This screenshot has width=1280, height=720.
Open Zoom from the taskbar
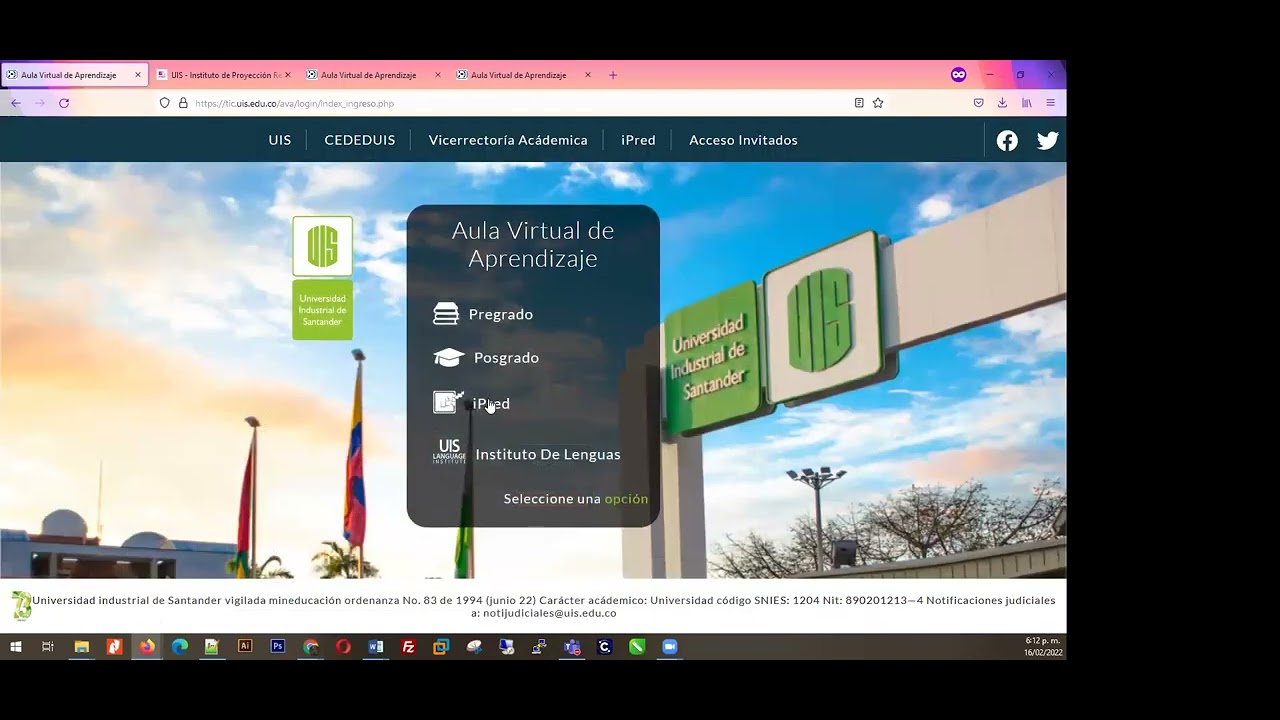coord(670,647)
